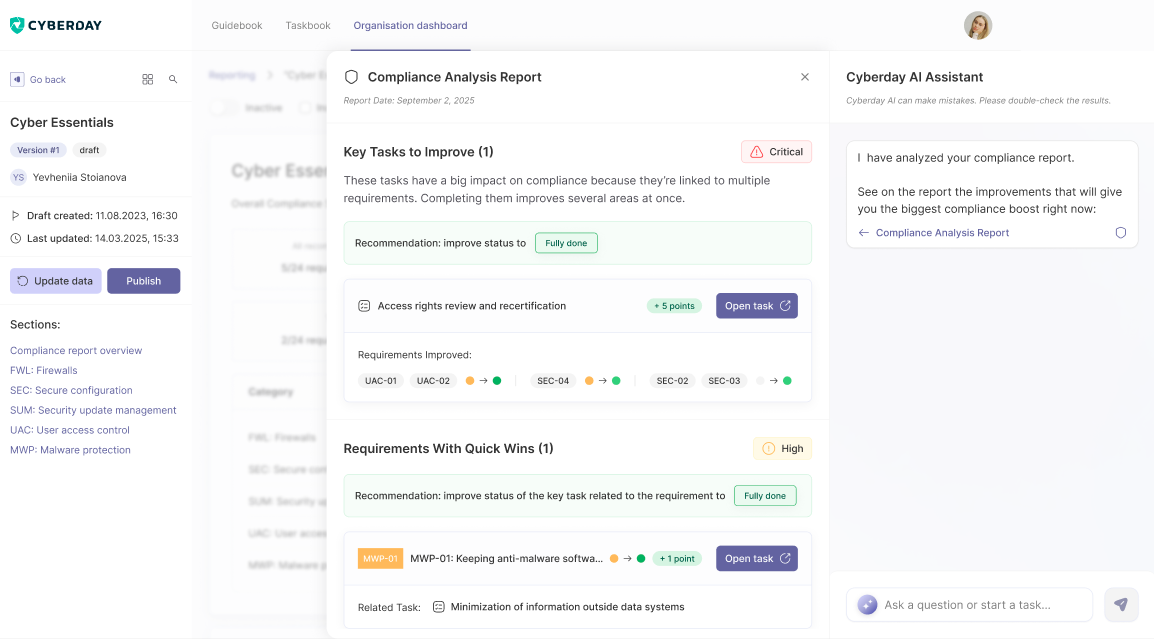
Task: Click the orange MWP-01 tag
Action: [x=380, y=559]
